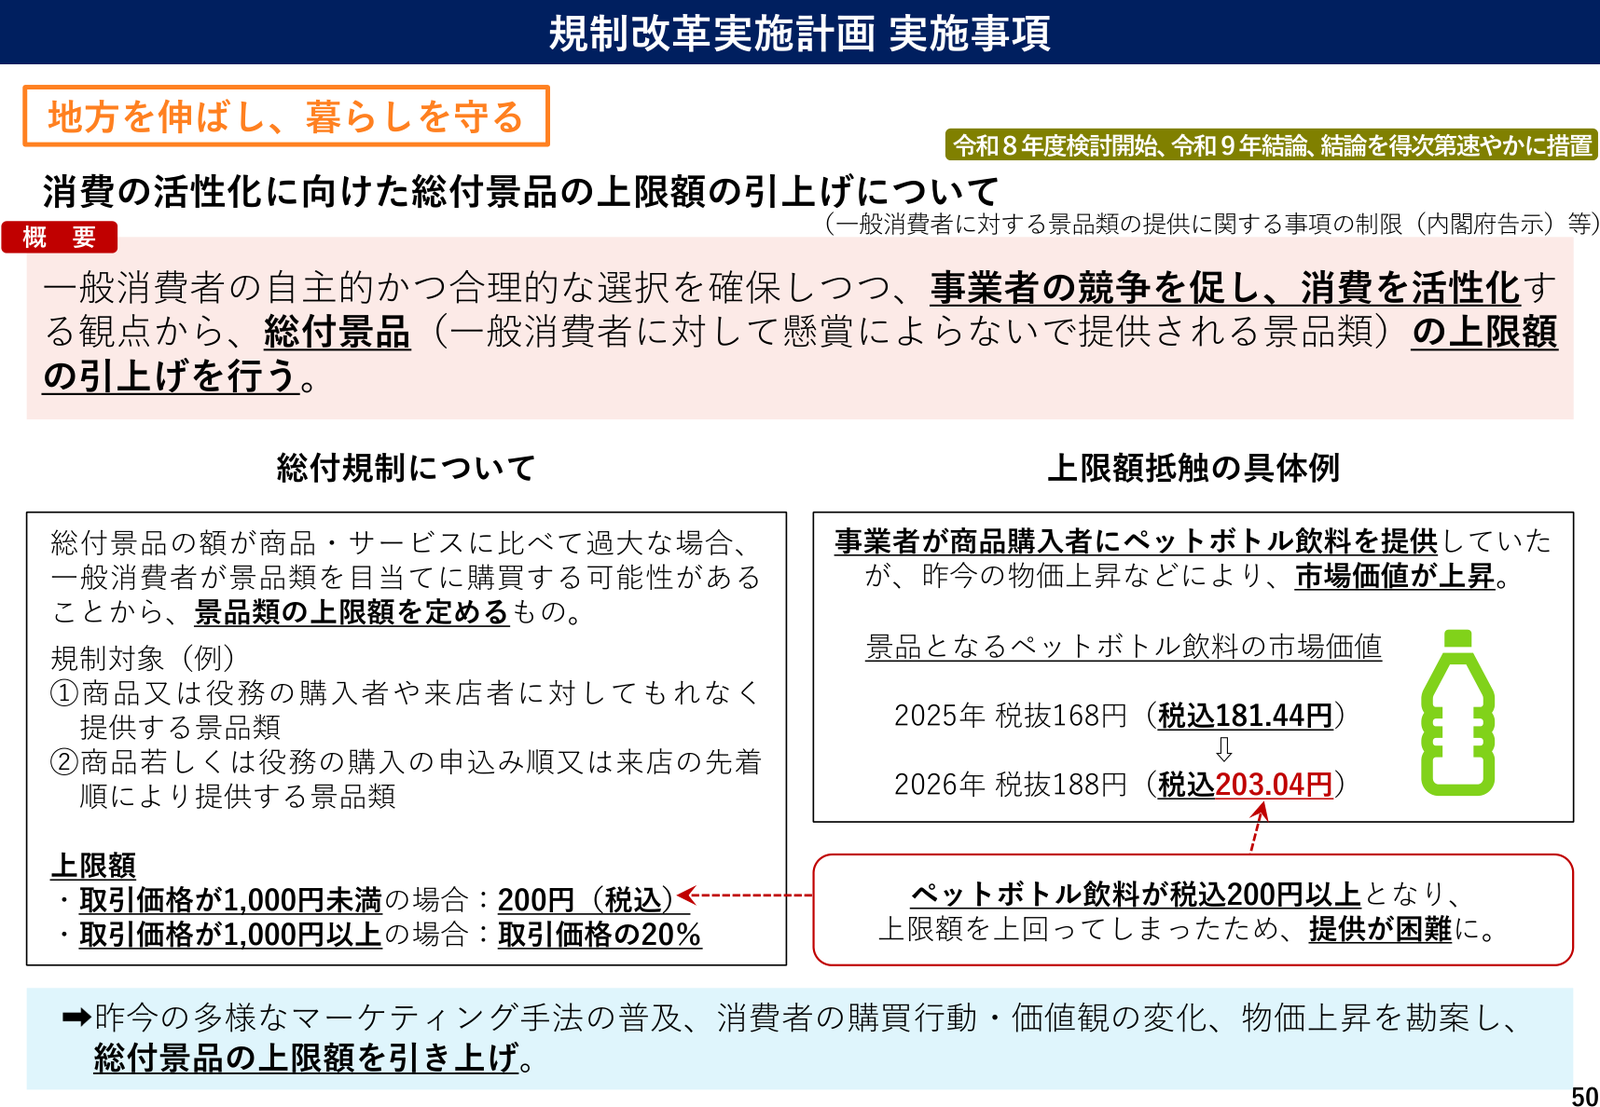Click text ペットボトル飲料が税込200円以上

pyautogui.click(x=1135, y=894)
